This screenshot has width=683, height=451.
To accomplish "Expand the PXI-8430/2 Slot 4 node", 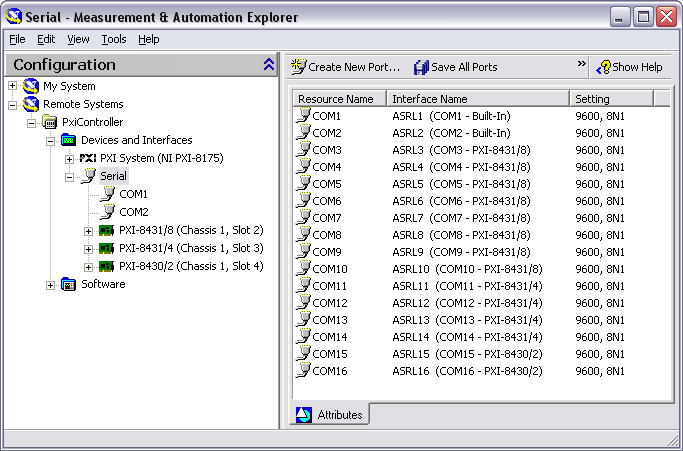I will [88, 267].
